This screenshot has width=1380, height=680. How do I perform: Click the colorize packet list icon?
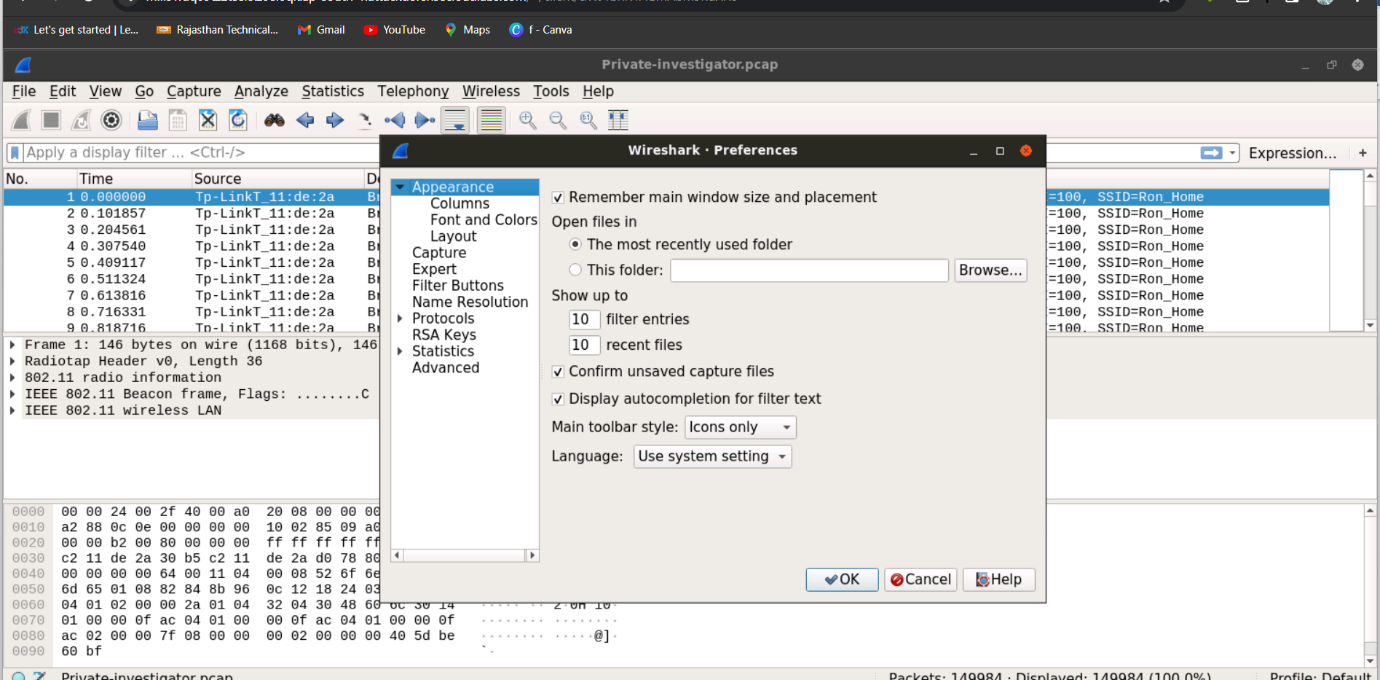[x=491, y=121]
